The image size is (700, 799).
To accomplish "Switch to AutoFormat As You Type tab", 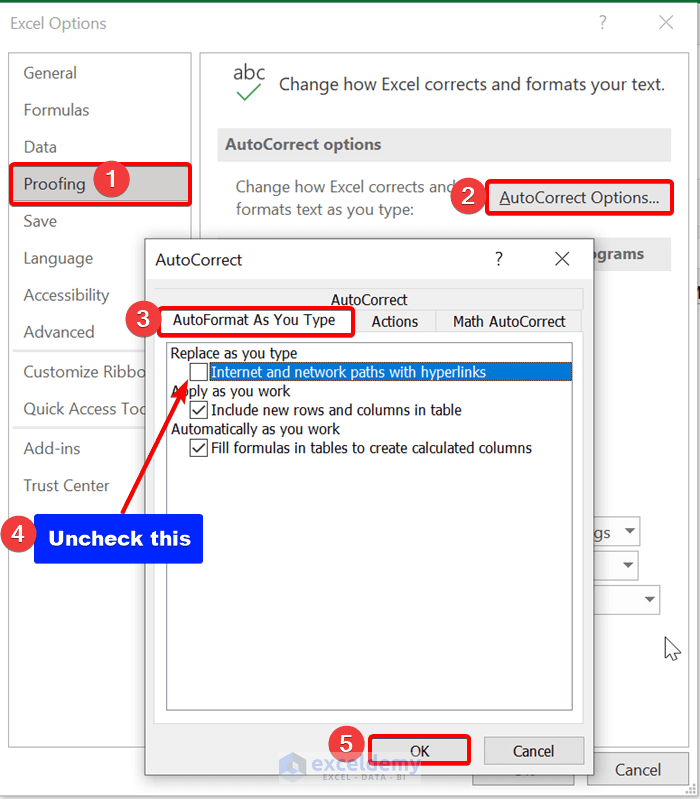I will 256,321.
